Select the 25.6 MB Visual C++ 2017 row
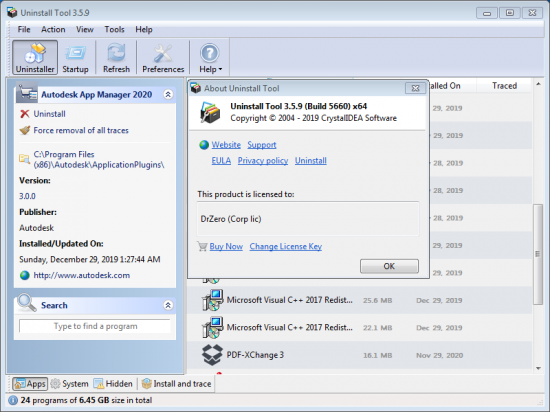 point(359,300)
